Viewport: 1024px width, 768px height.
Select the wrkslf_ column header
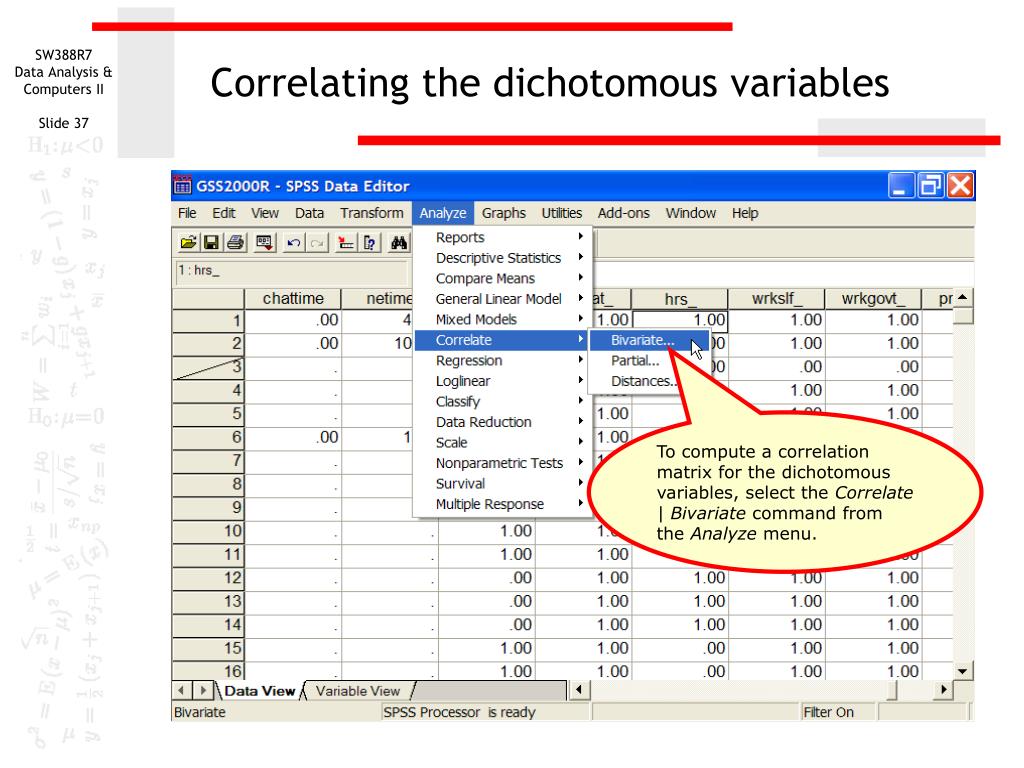pos(776,298)
